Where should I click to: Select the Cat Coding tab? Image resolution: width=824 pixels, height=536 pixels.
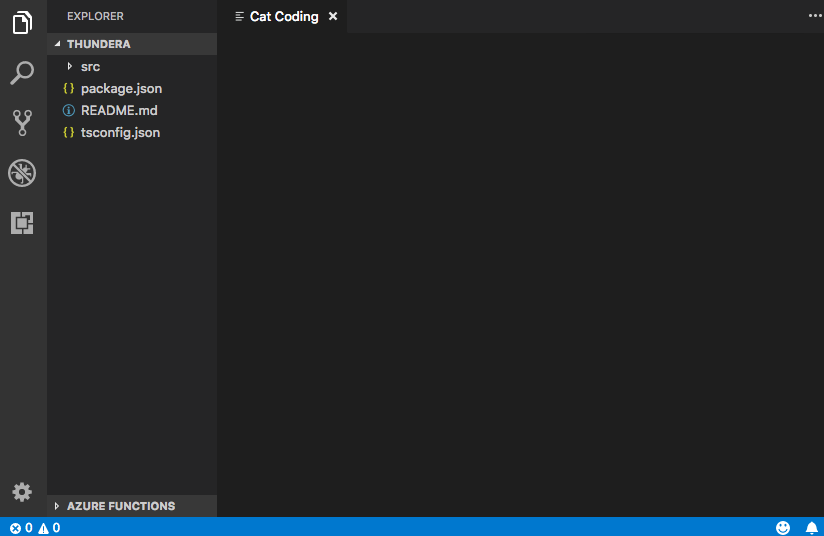point(283,17)
